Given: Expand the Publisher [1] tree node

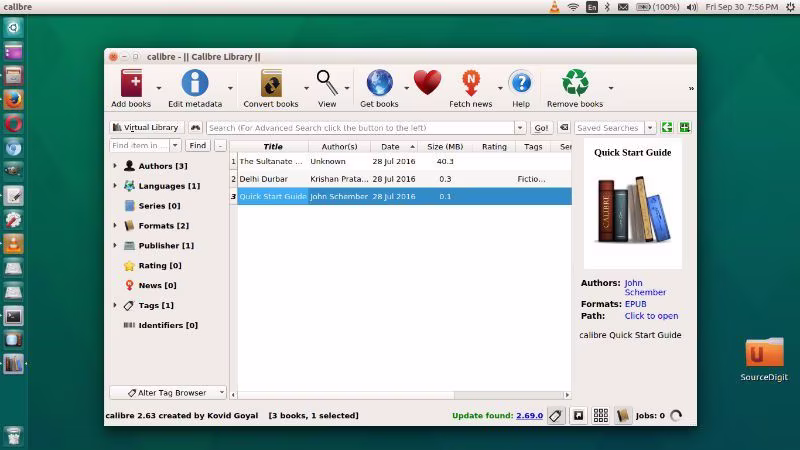Looking at the screenshot, I should [115, 245].
